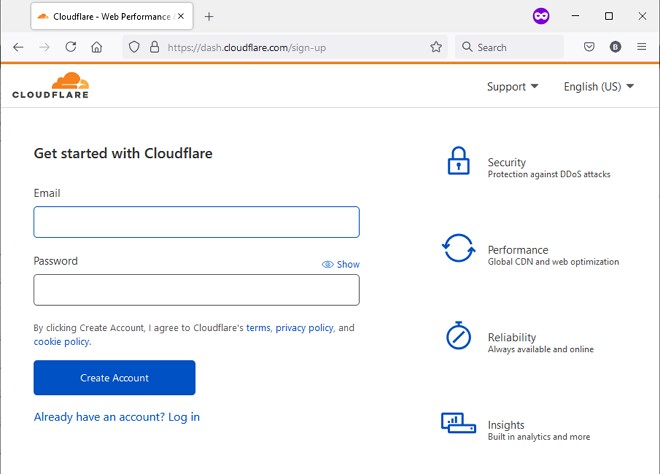
Task: Open a new browser tab
Action: 209,16
